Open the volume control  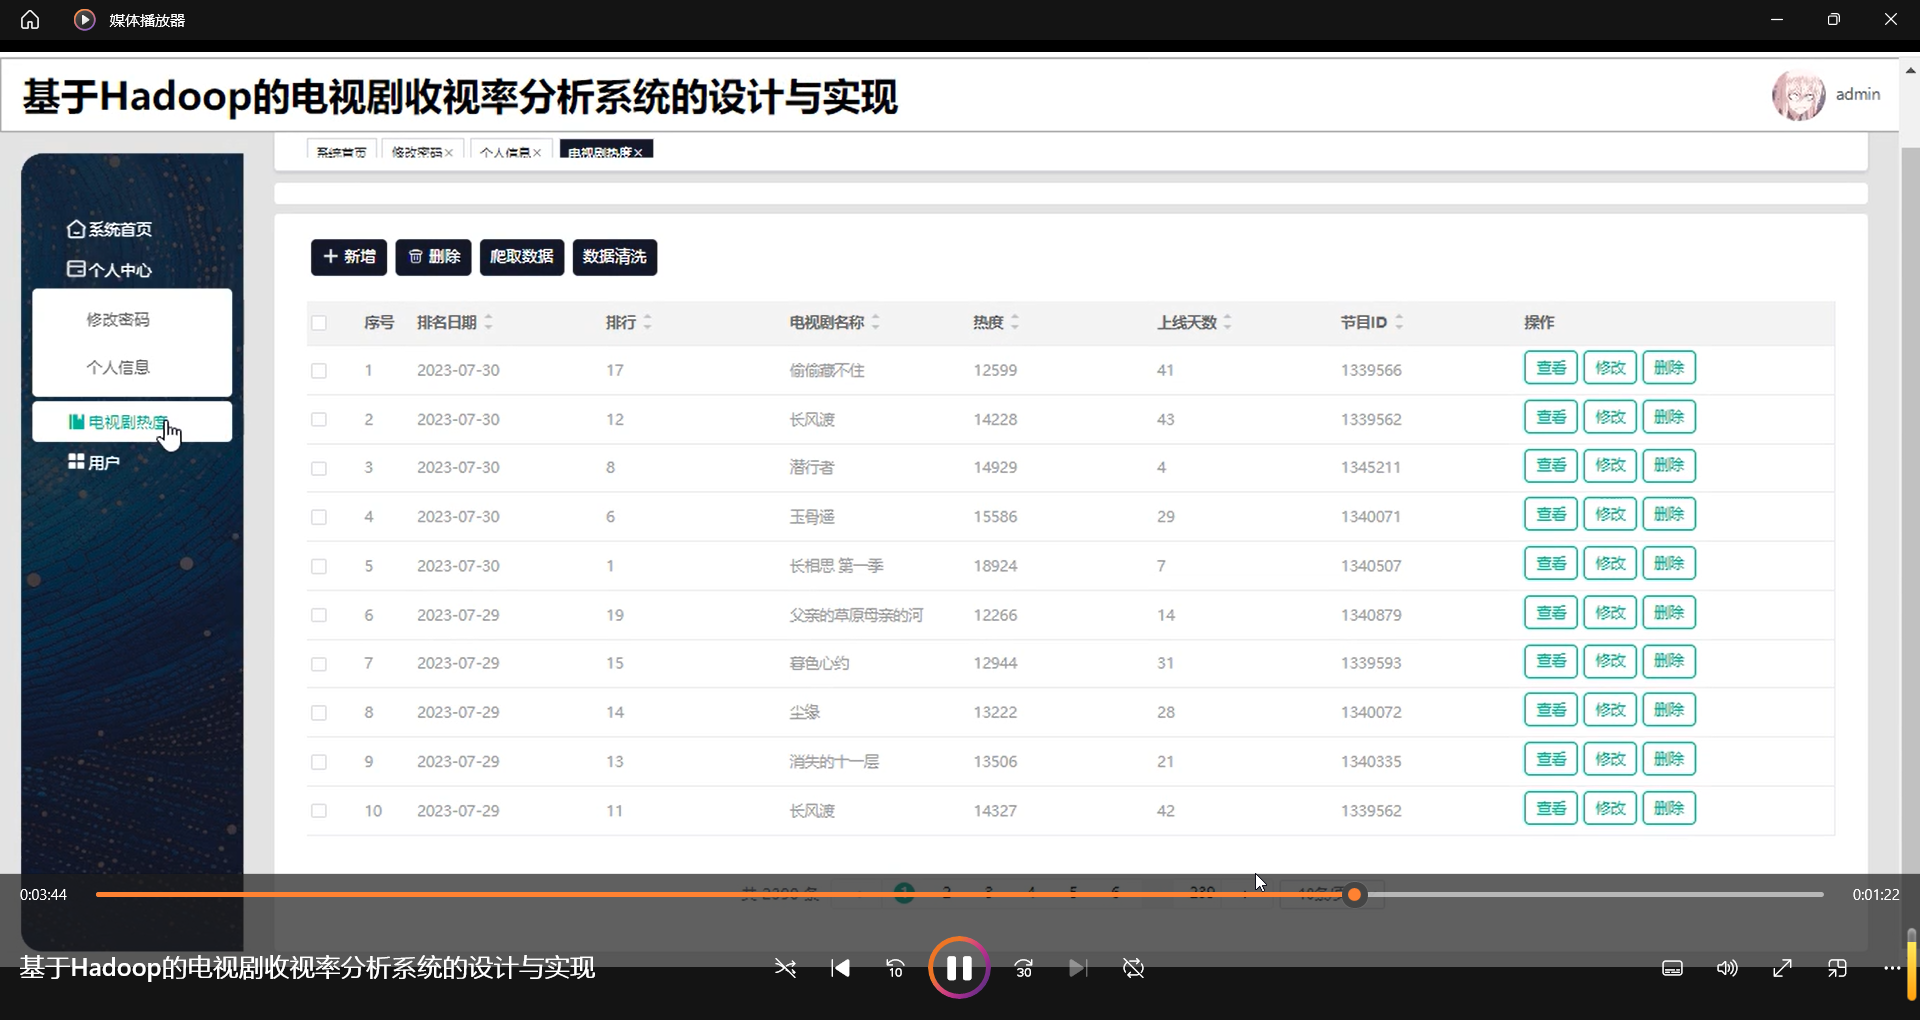[1727, 968]
